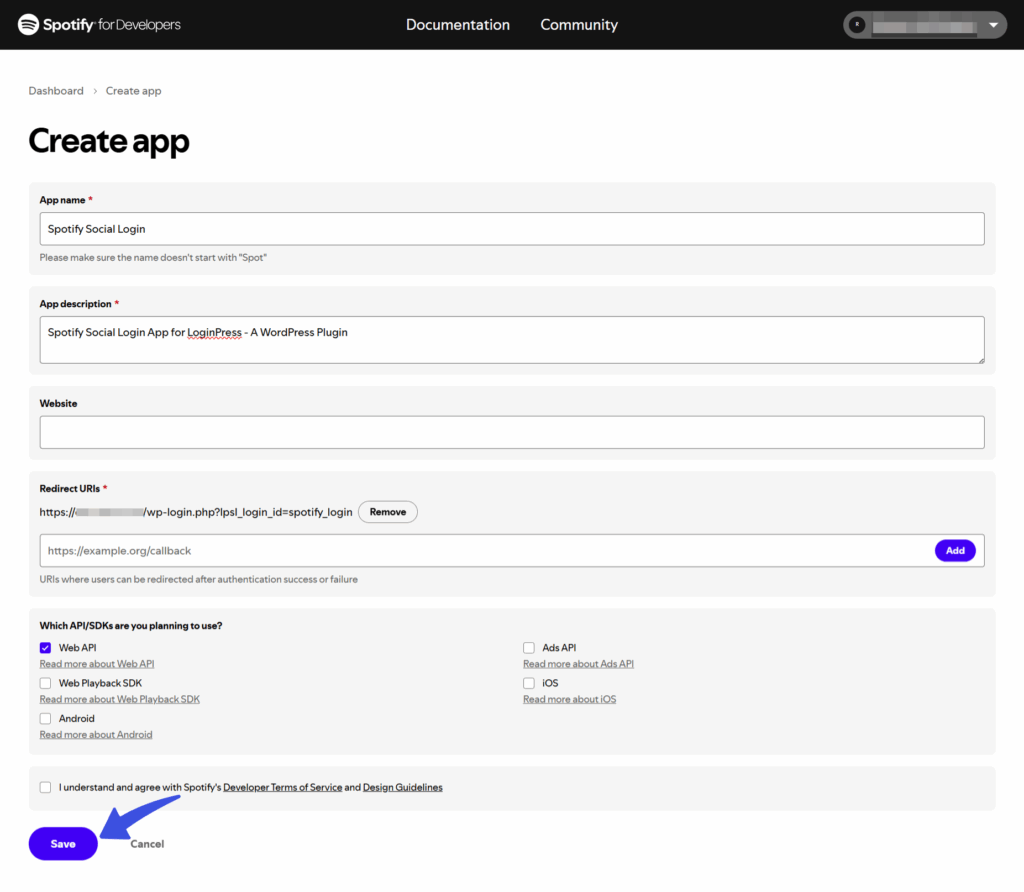Image resolution: width=1024 pixels, height=892 pixels.
Task: Enable the Web Playback SDK checkbox
Action: [45, 683]
